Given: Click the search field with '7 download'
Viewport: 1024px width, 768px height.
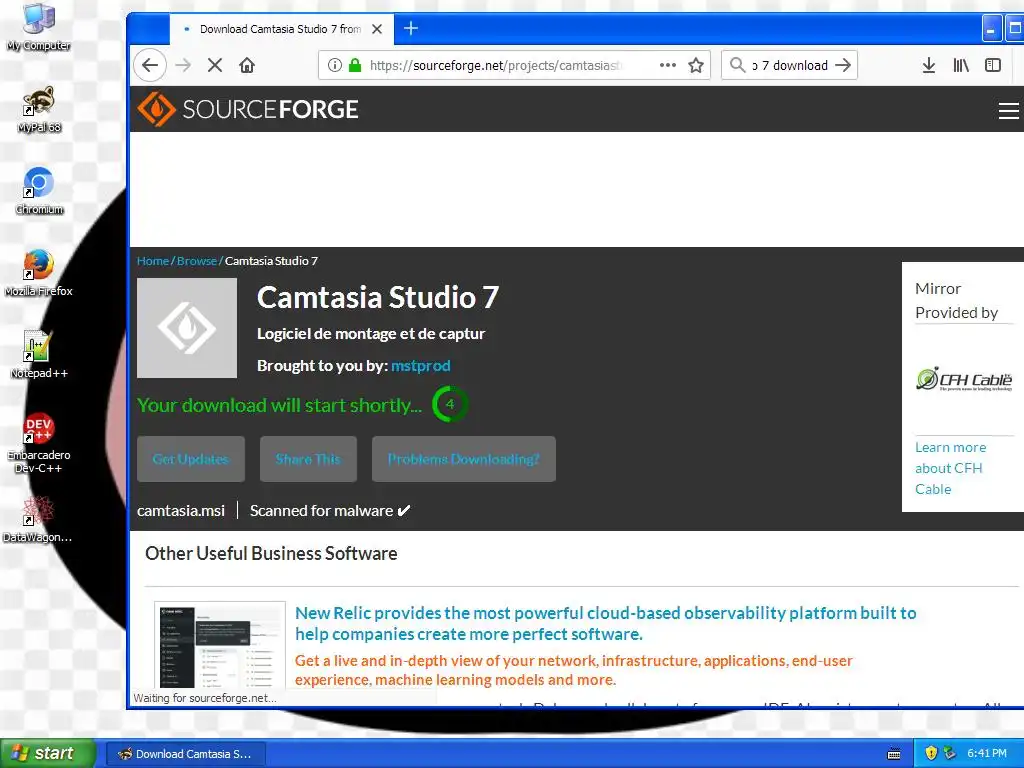Looking at the screenshot, I should (790, 65).
